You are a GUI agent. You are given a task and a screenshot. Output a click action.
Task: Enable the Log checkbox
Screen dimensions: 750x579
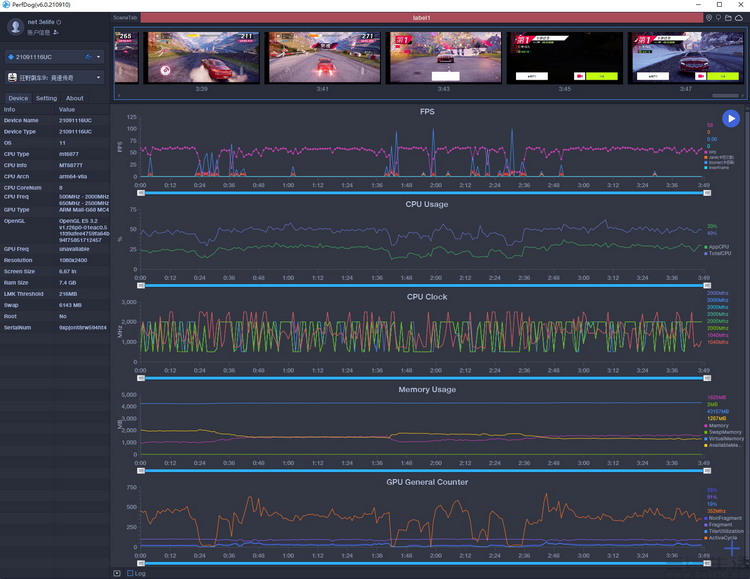coord(130,573)
